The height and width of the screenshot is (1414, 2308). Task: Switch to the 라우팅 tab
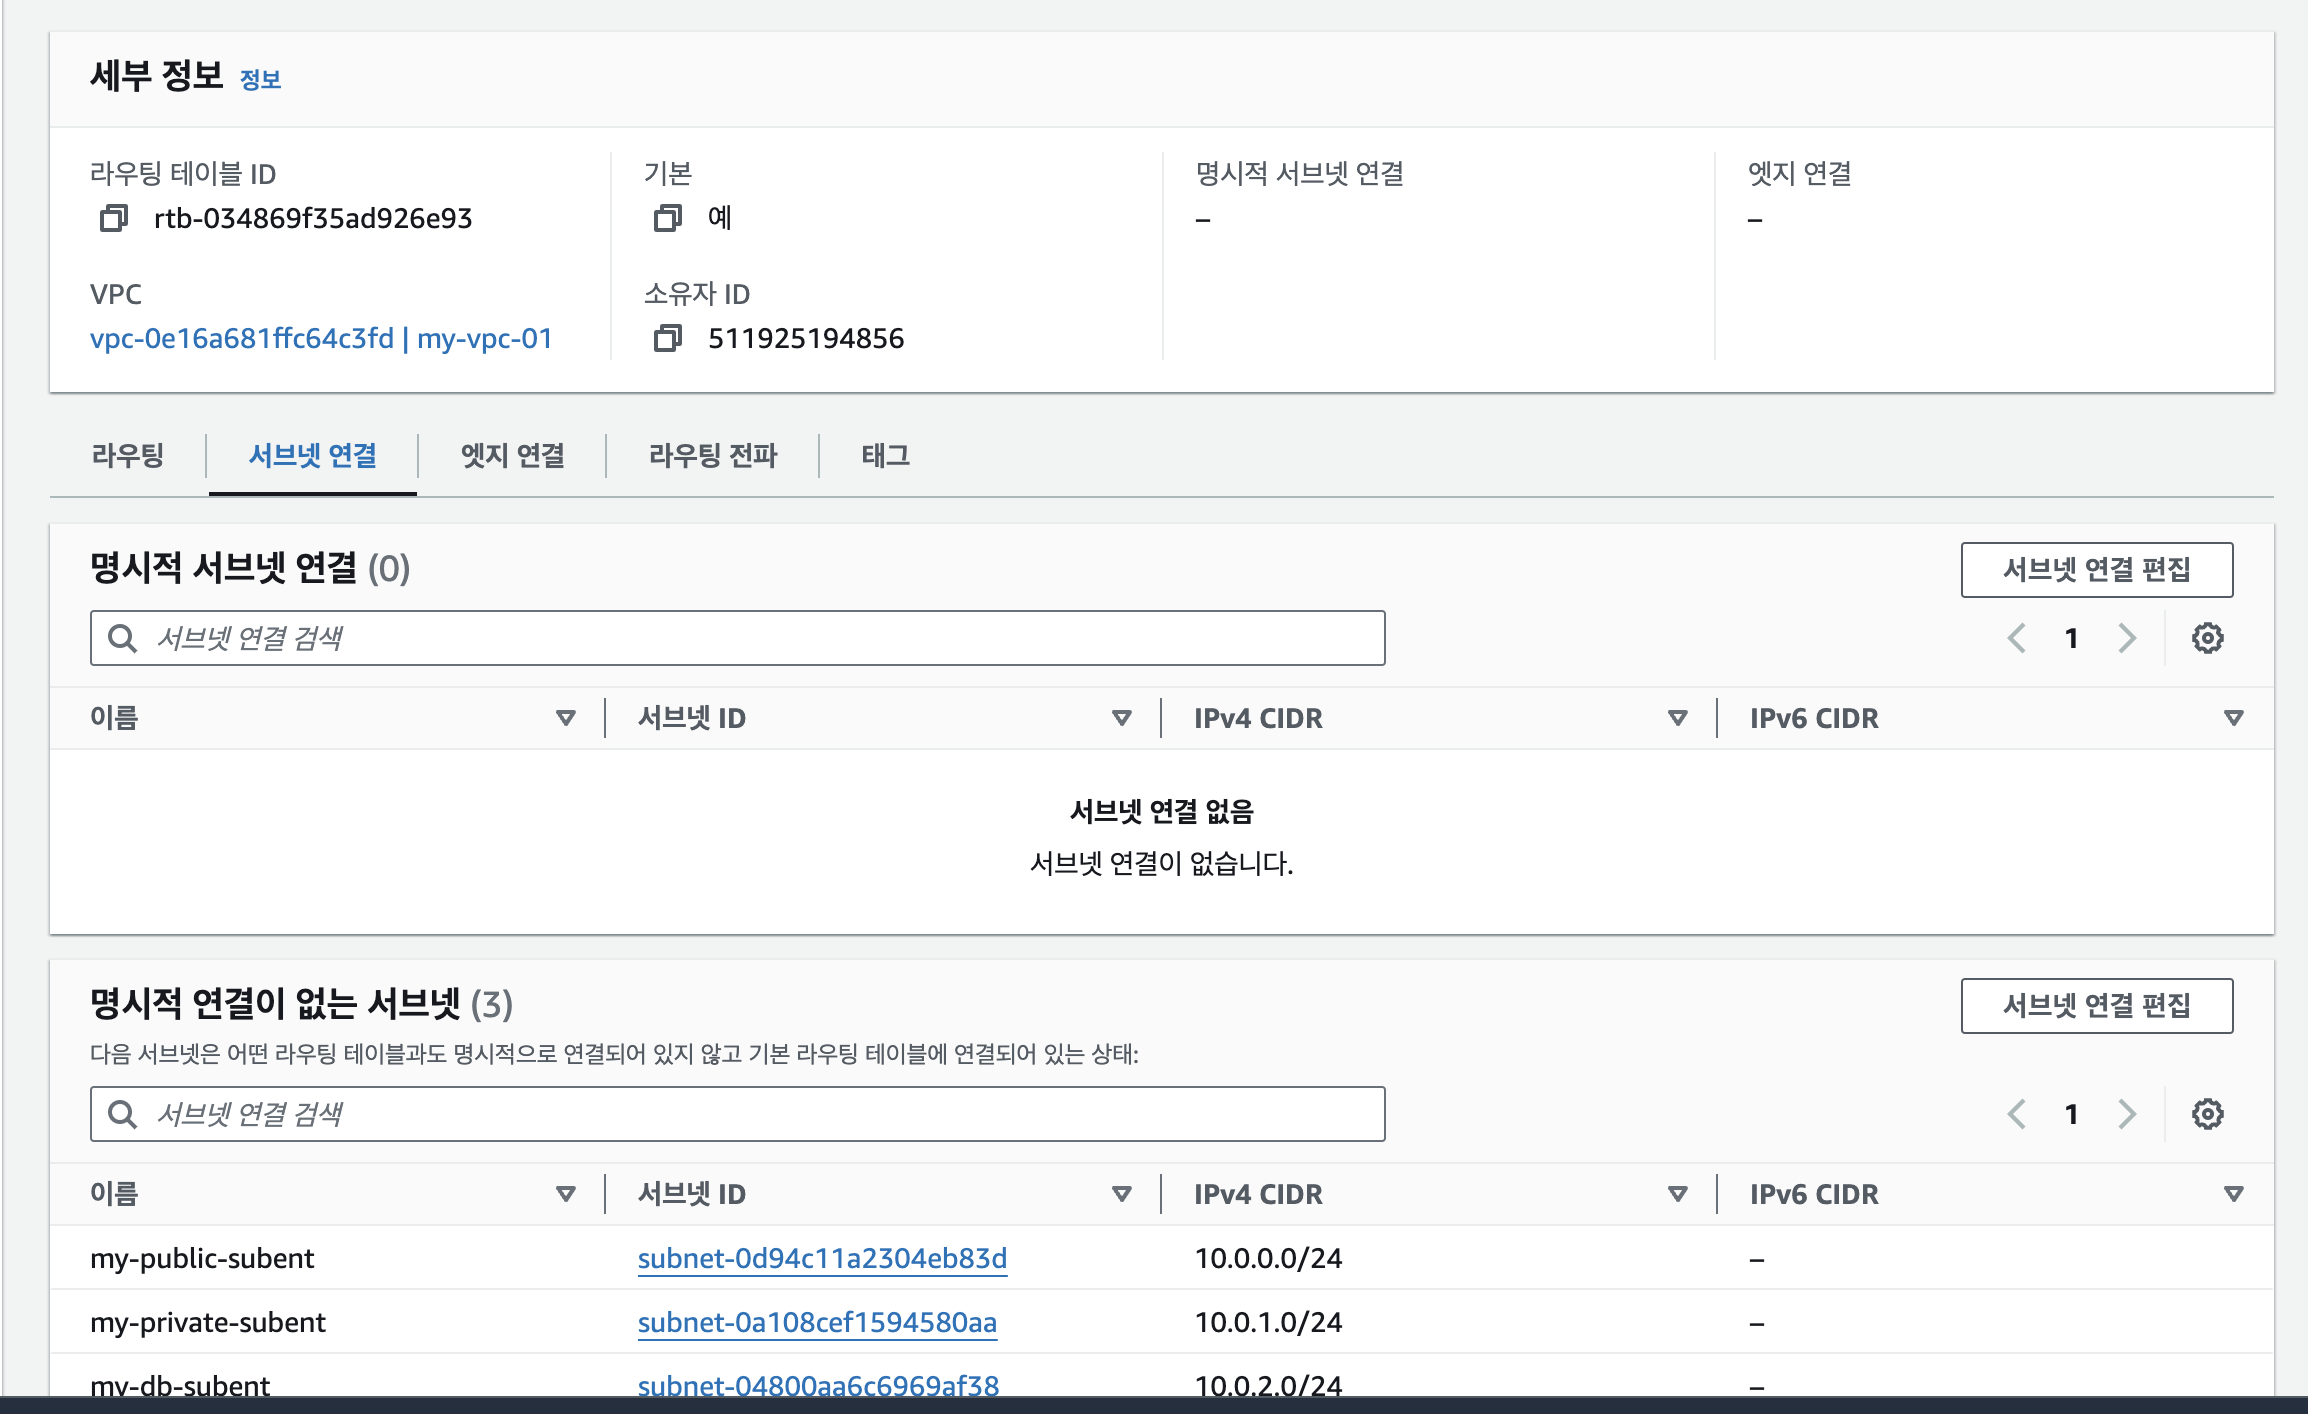coord(128,456)
